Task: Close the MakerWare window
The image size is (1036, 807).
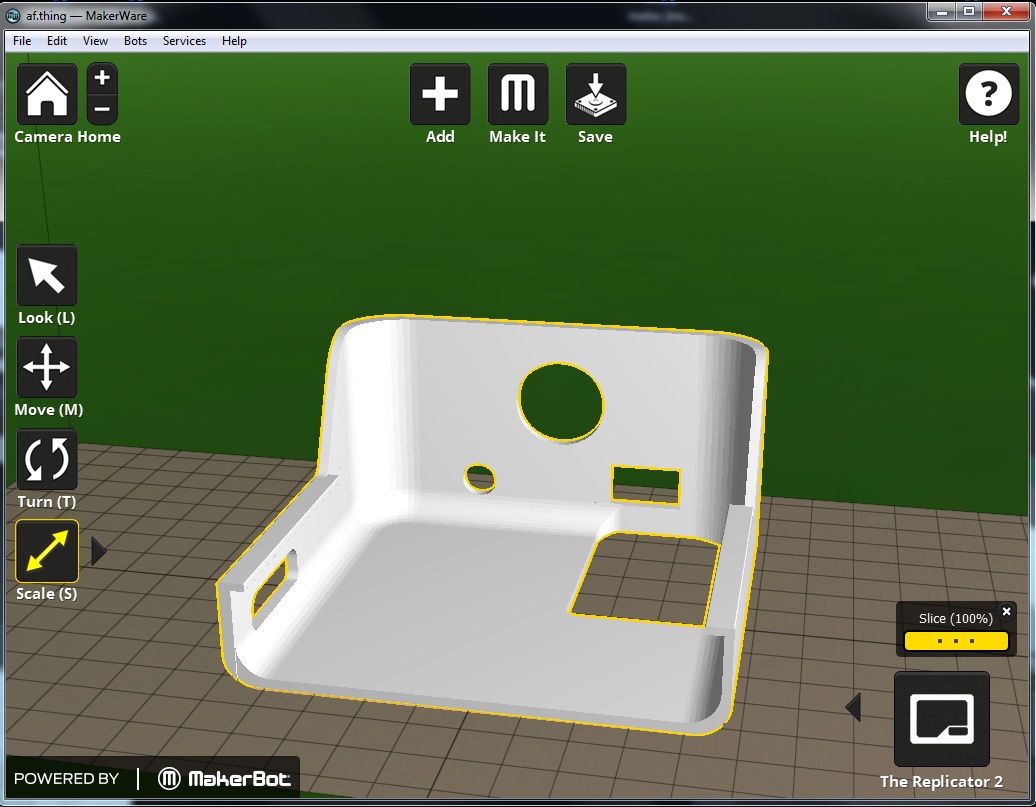Action: pos(1006,11)
